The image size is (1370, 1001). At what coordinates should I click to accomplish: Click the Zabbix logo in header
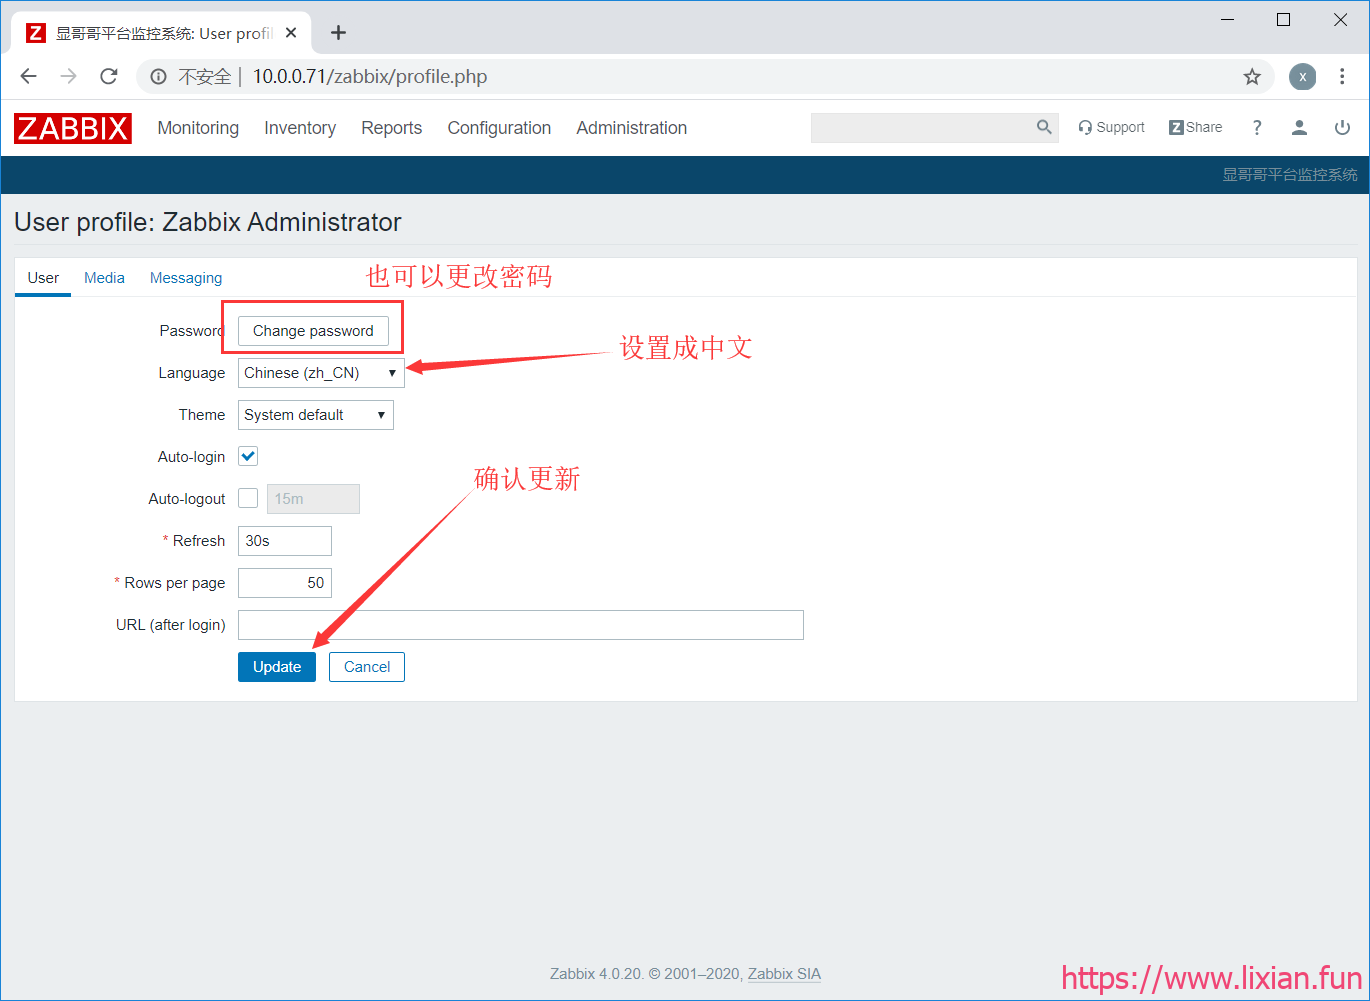[72, 128]
